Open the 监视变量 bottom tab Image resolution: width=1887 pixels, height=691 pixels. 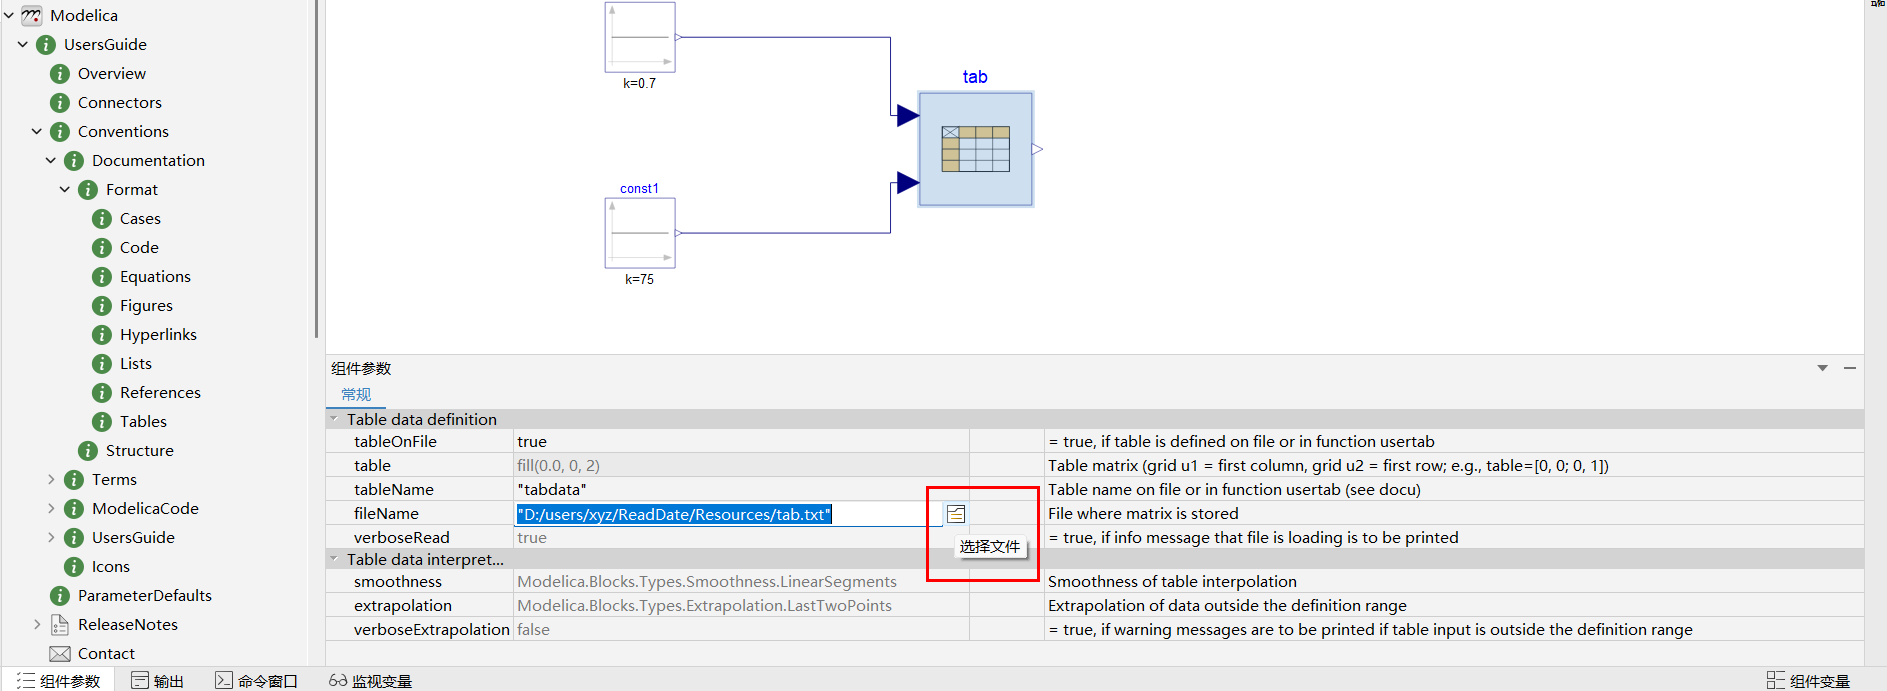tap(371, 681)
